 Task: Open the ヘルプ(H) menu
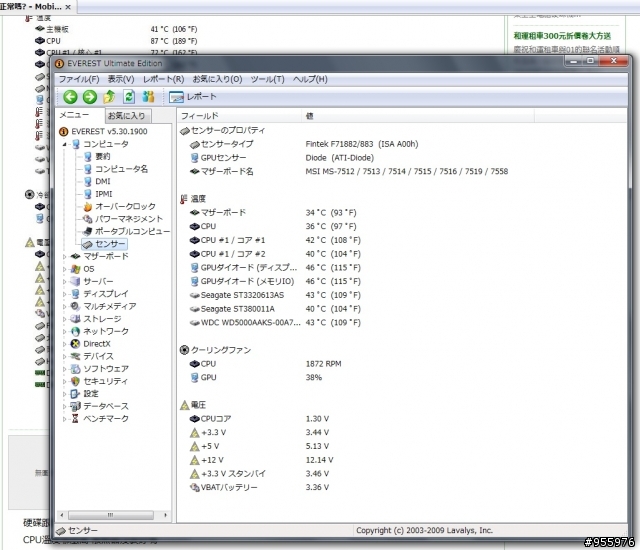tap(310, 79)
